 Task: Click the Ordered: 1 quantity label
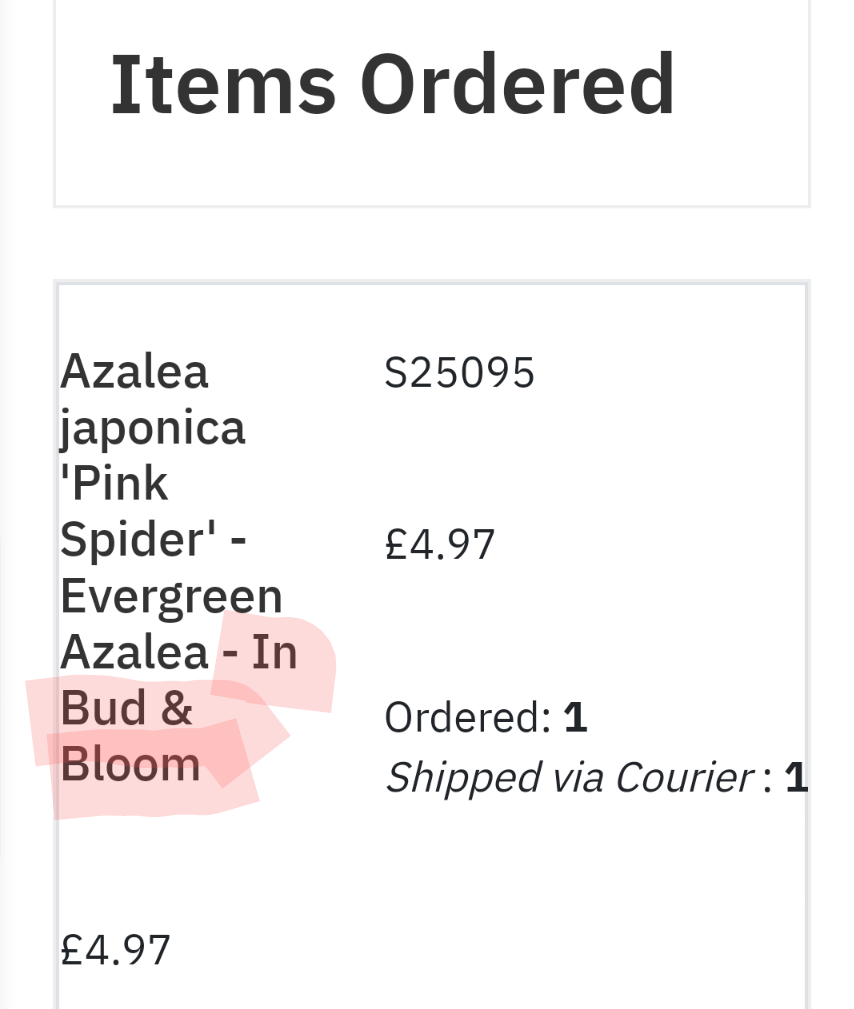tap(485, 717)
